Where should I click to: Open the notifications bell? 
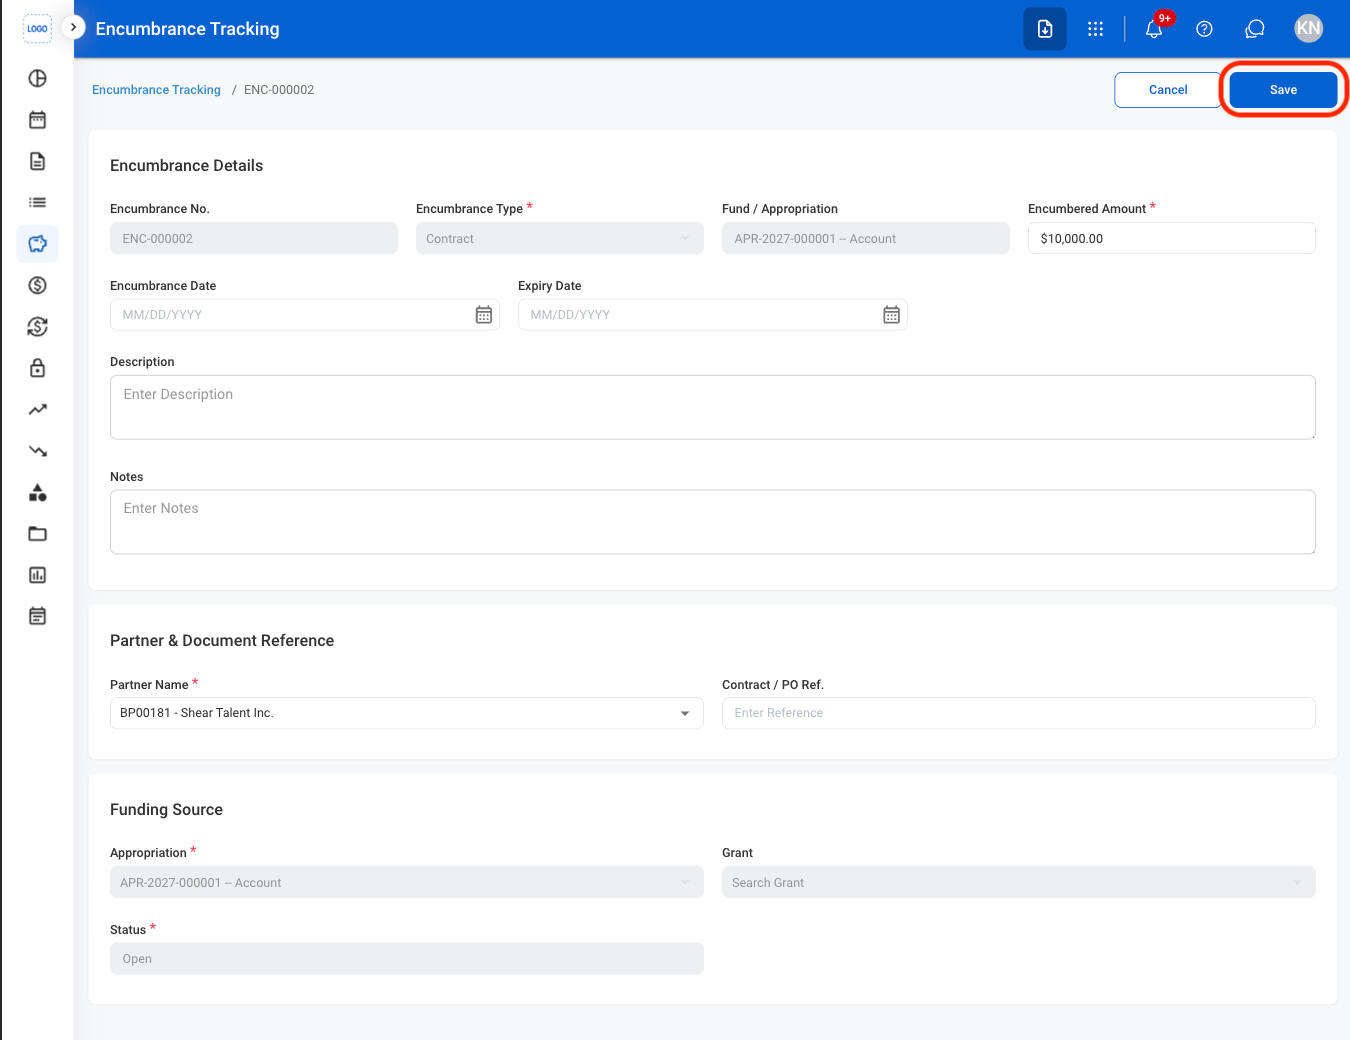tap(1154, 29)
